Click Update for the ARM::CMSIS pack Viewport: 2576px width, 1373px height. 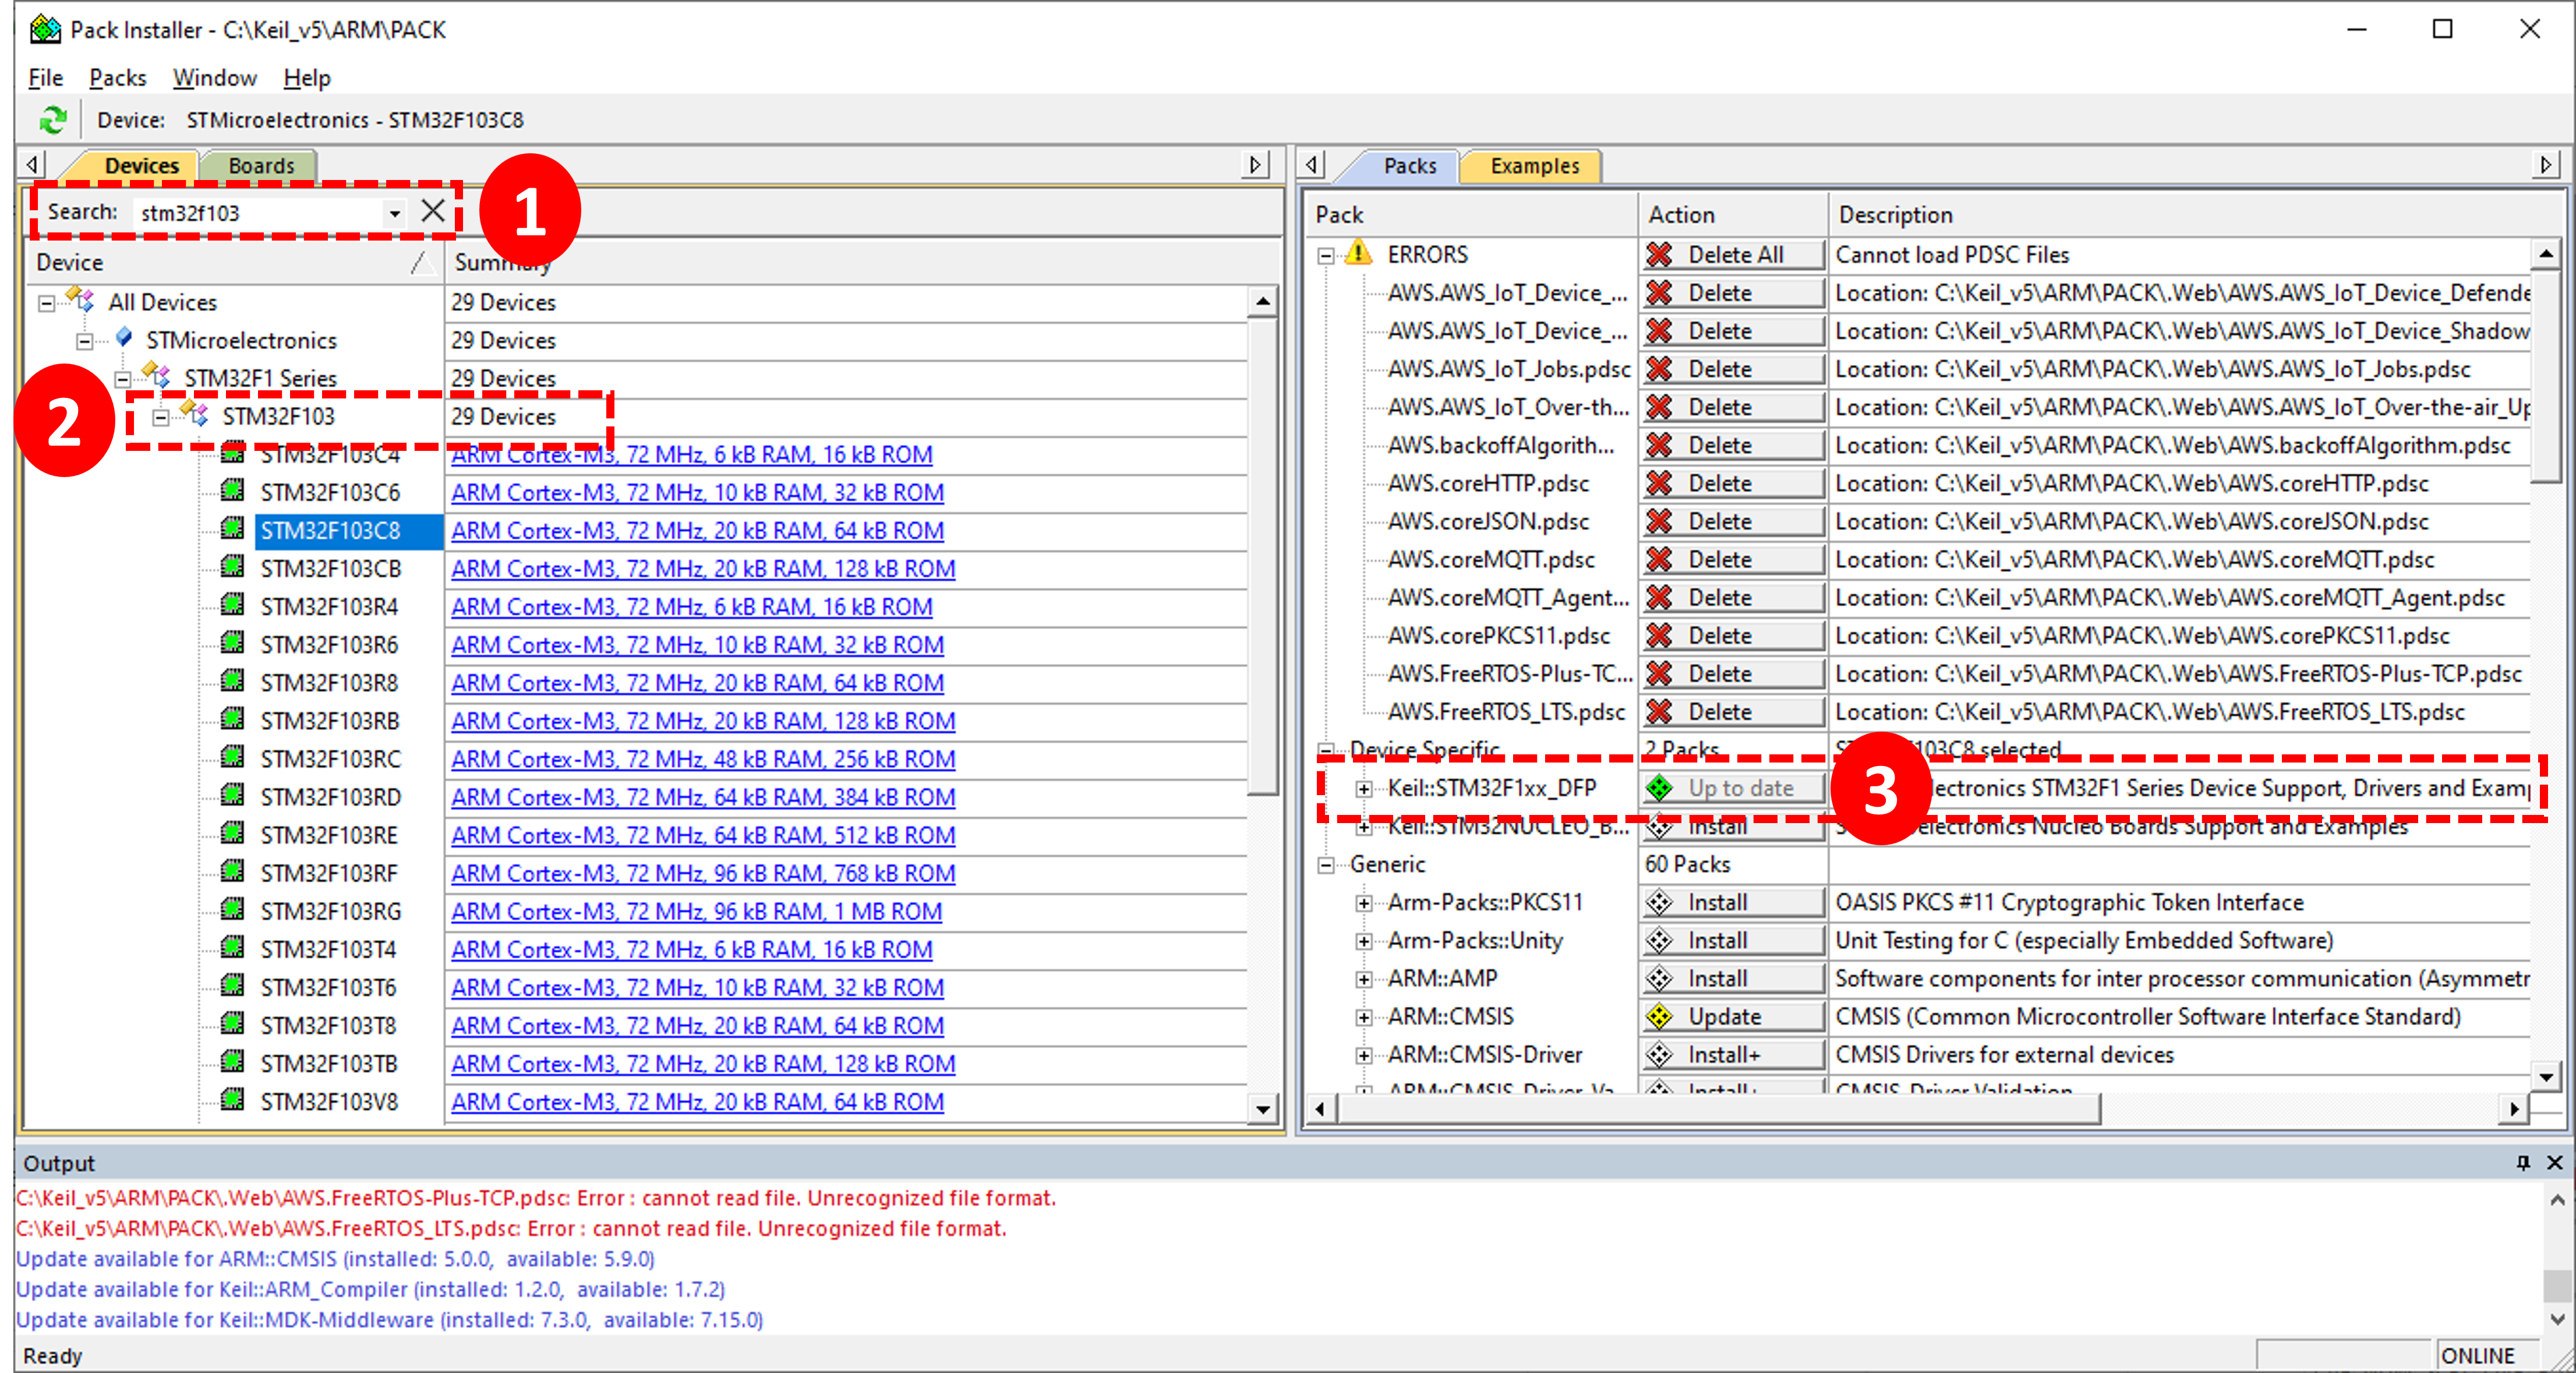pyautogui.click(x=1733, y=1016)
